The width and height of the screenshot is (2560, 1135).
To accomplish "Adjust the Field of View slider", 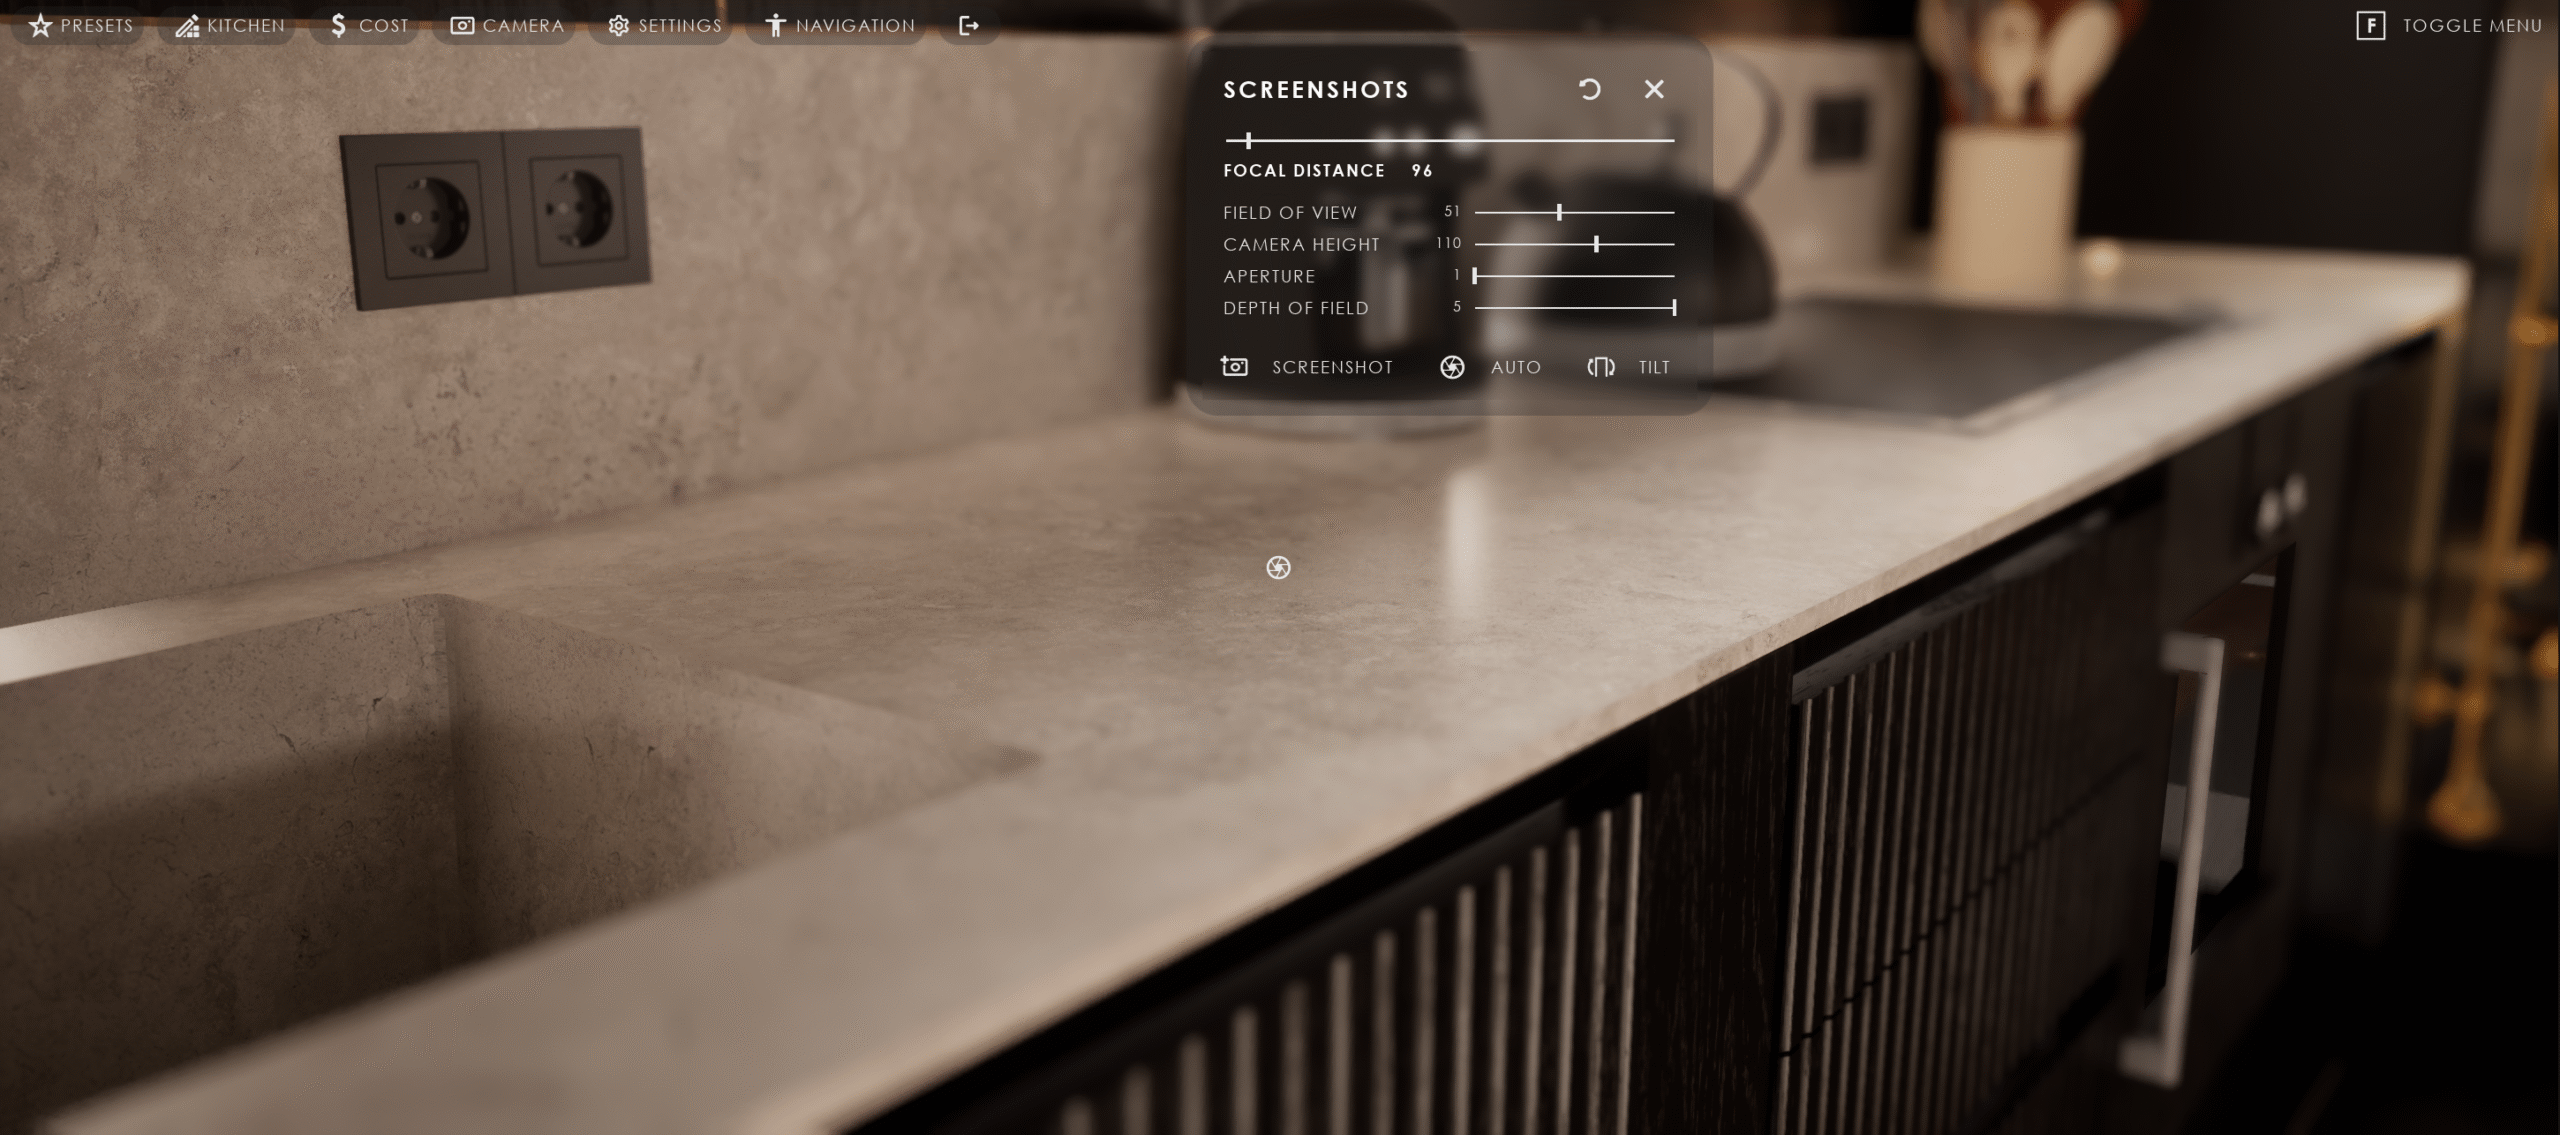I will (x=1559, y=212).
